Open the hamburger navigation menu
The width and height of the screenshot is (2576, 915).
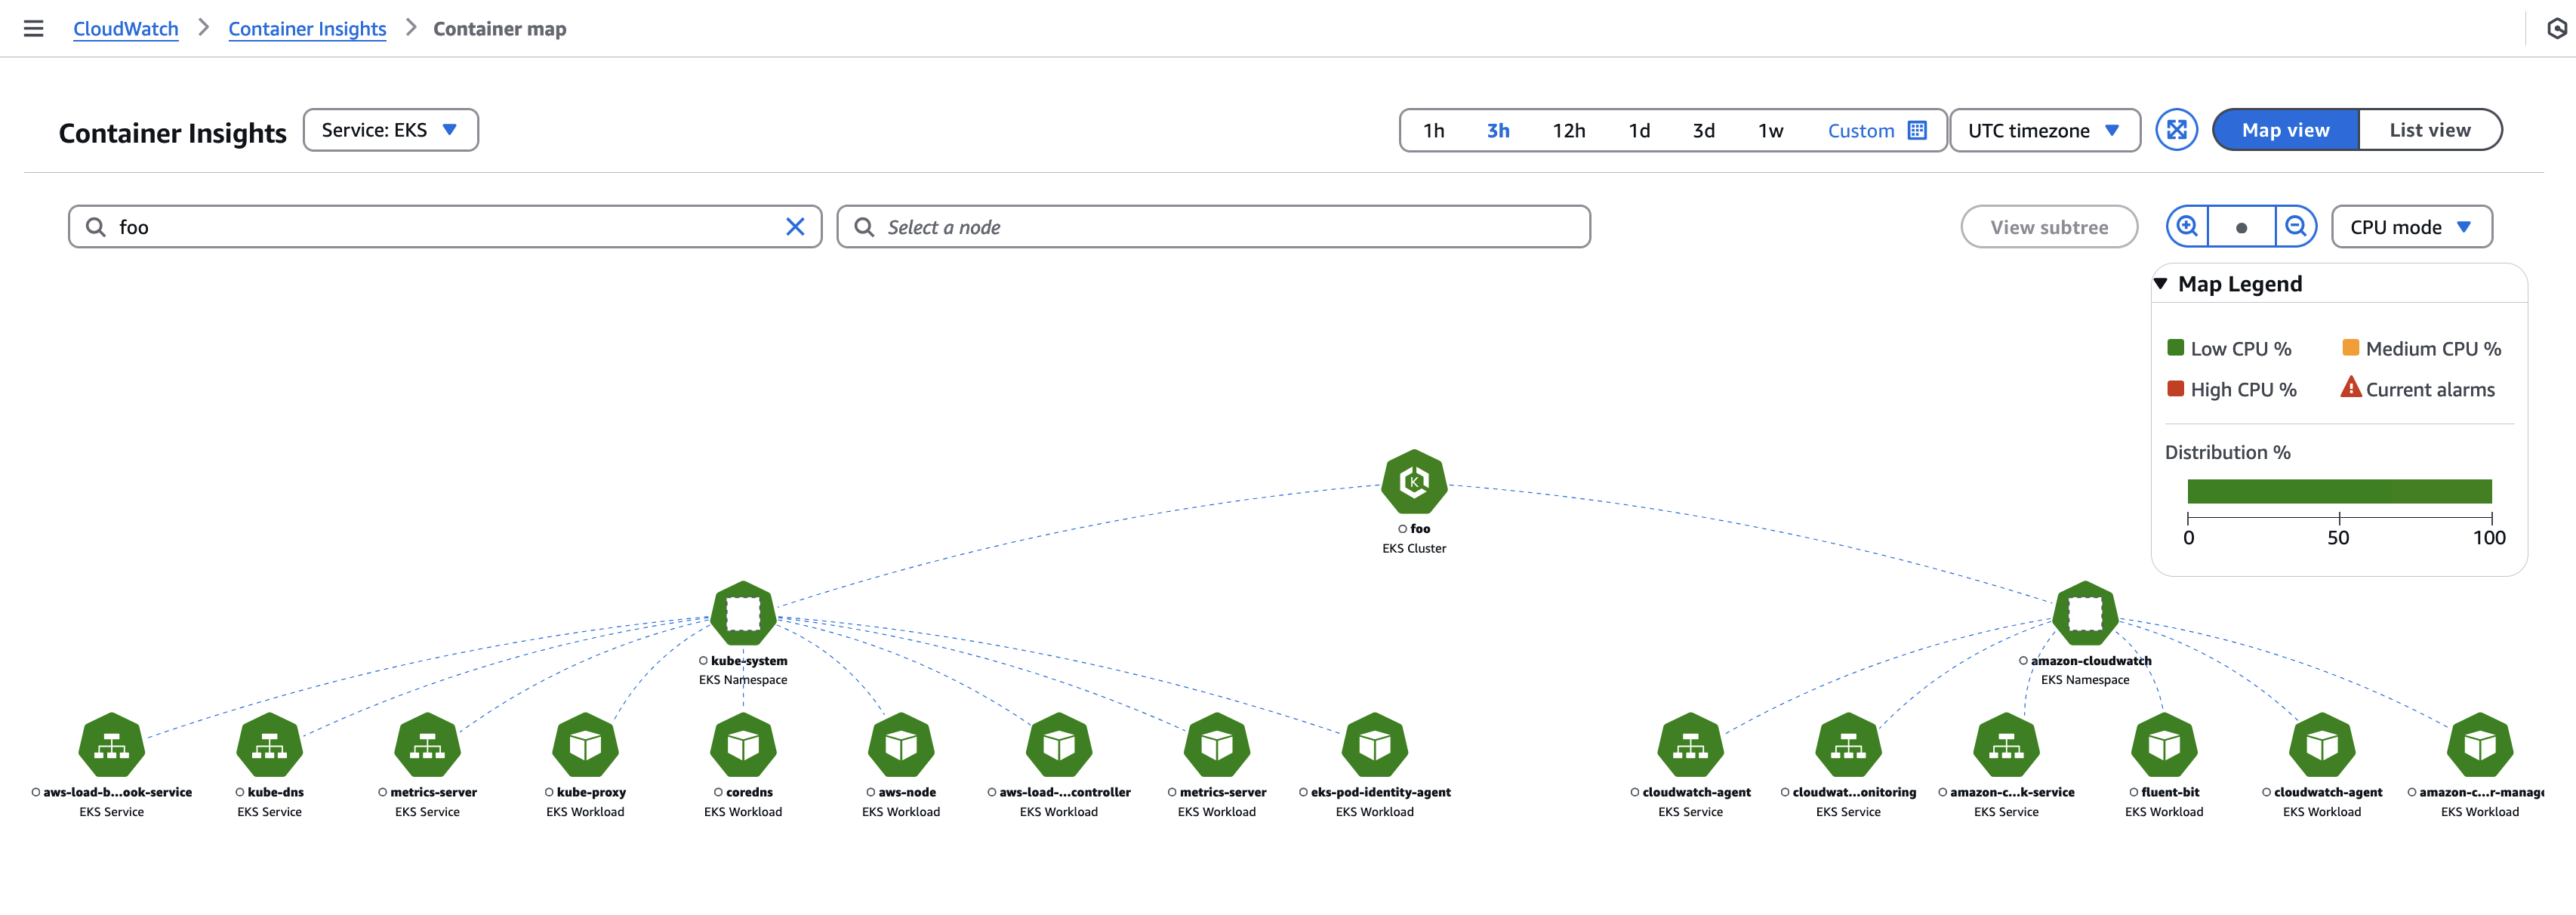tap(33, 29)
